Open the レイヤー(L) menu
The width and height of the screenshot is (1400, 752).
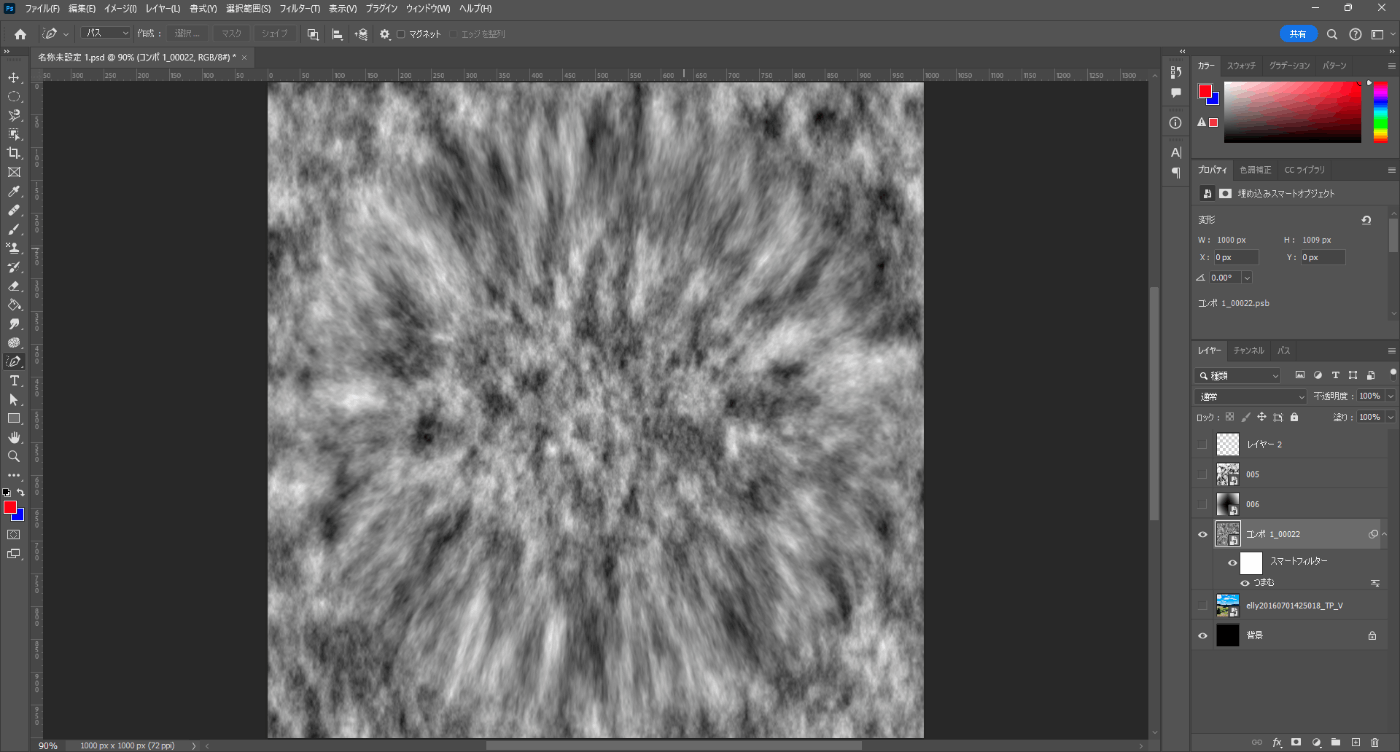[163, 8]
